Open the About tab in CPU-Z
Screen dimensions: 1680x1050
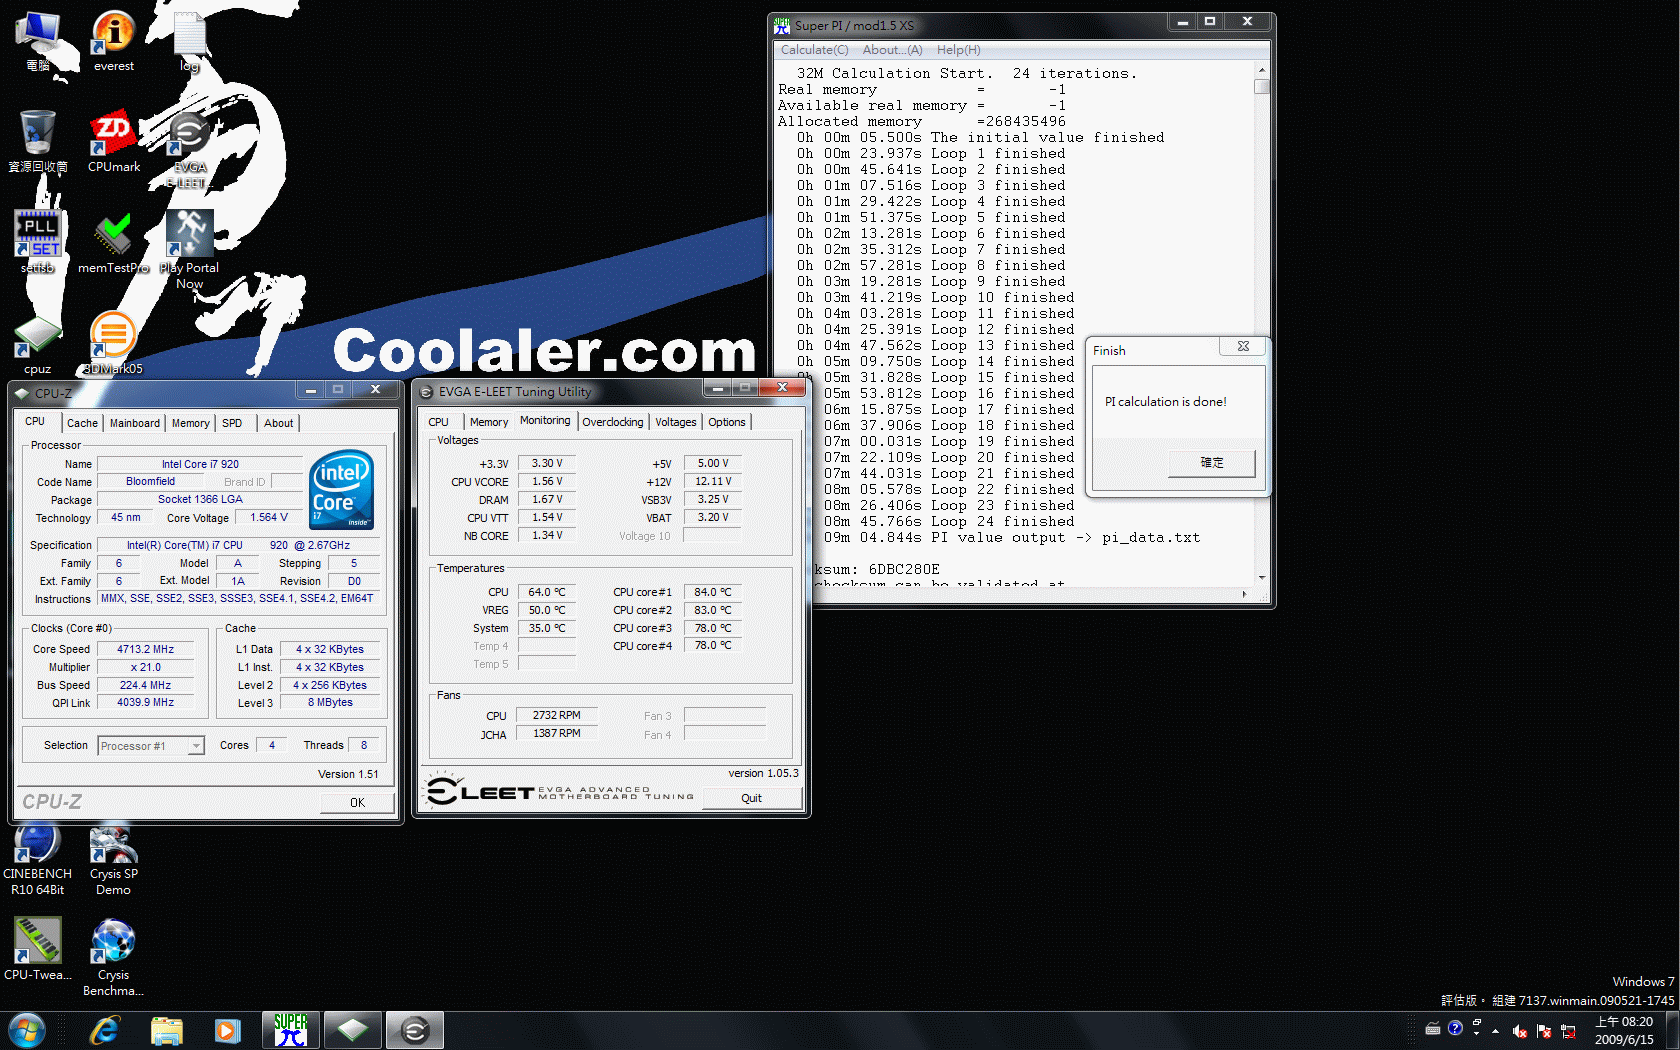pyautogui.click(x=278, y=423)
